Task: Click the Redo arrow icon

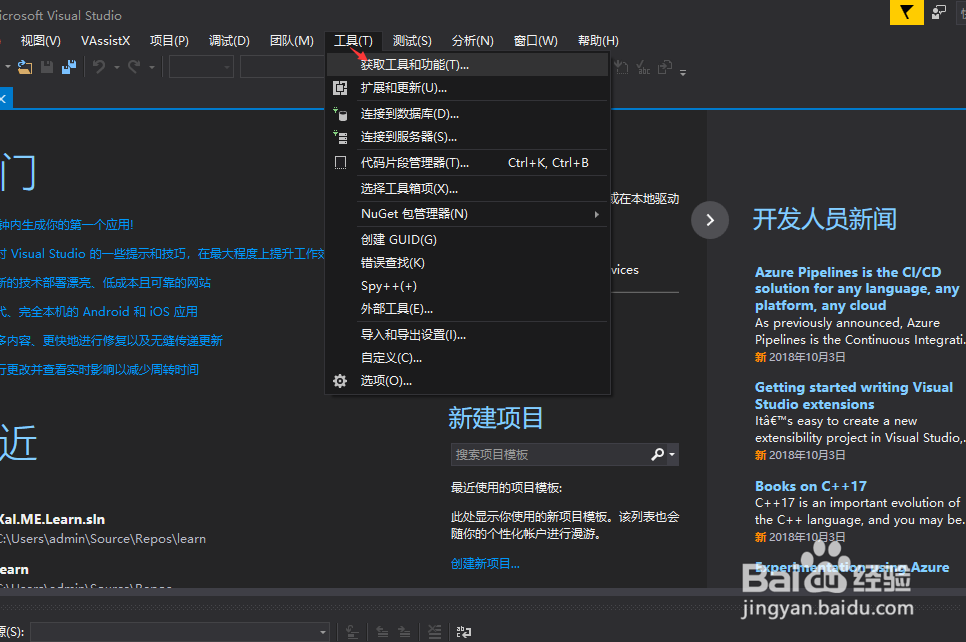Action: coord(134,67)
